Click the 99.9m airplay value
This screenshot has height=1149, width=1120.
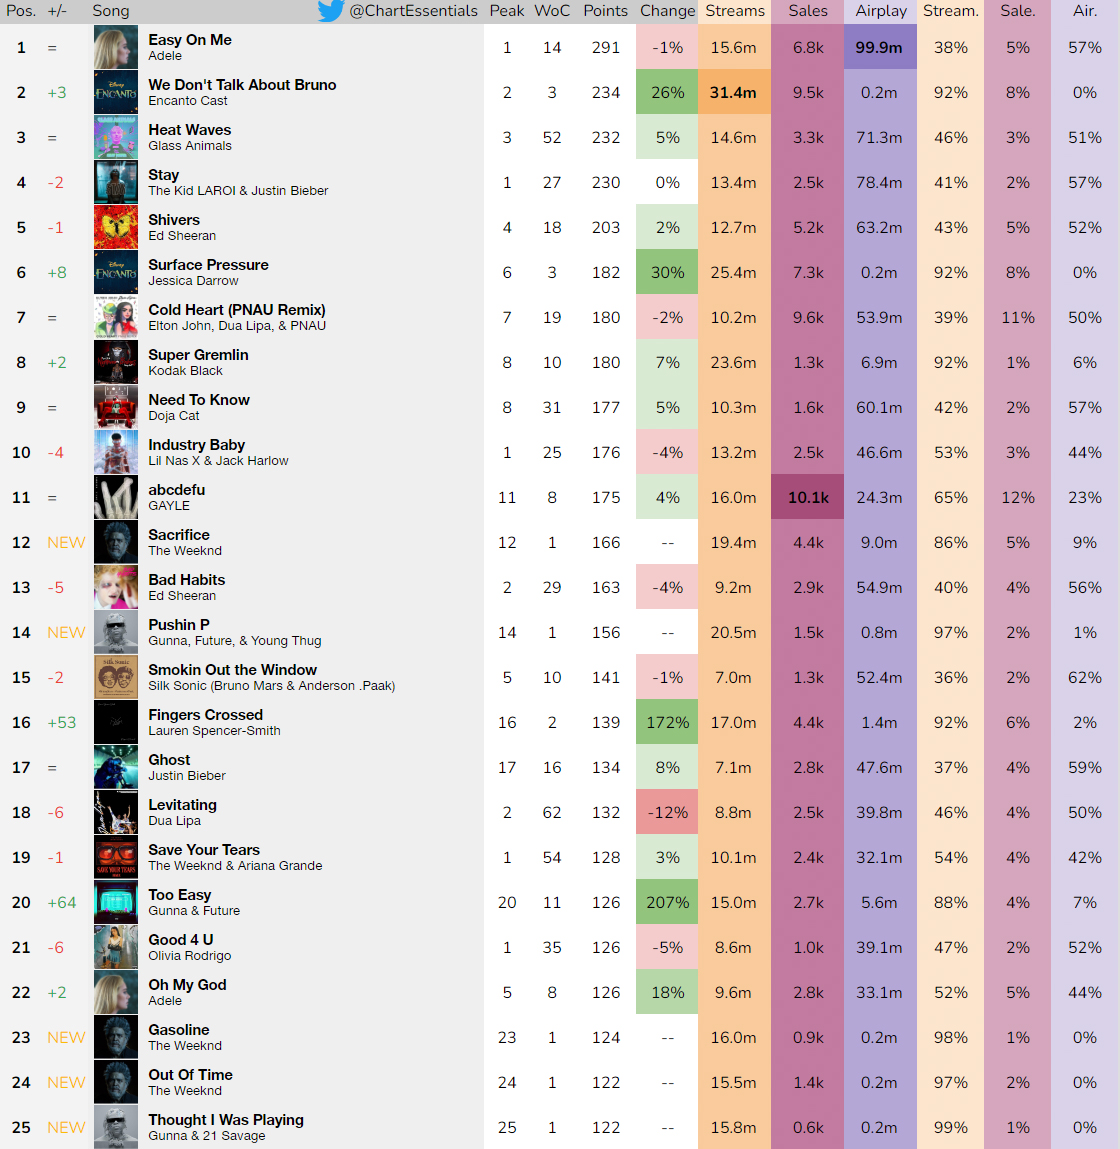pos(879,48)
